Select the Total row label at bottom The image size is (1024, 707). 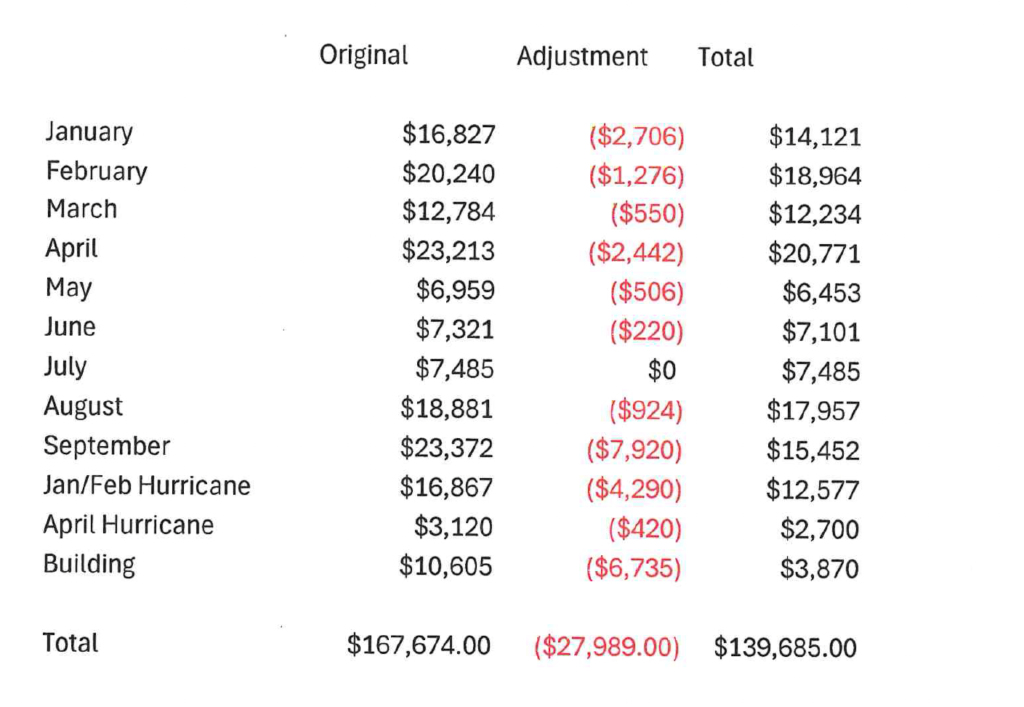click(70, 642)
